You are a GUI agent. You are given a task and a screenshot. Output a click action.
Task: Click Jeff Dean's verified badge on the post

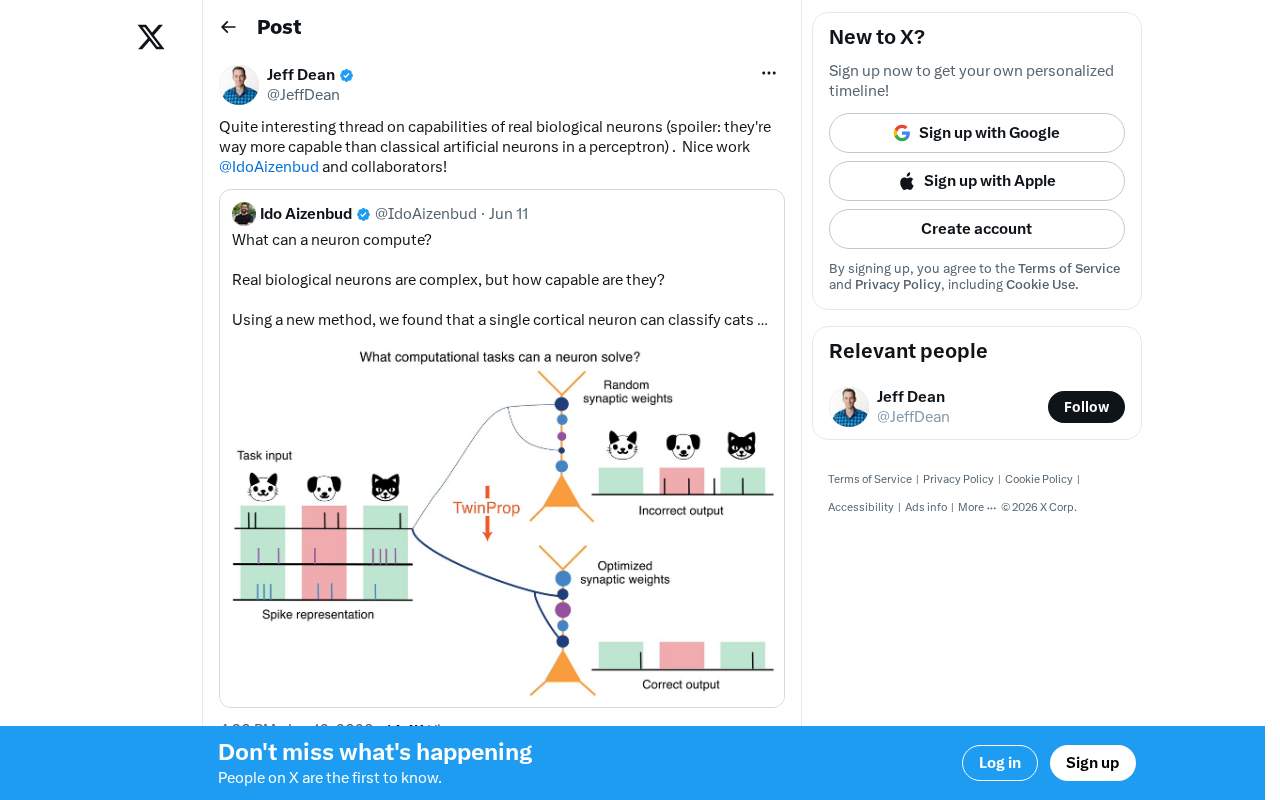coord(347,75)
